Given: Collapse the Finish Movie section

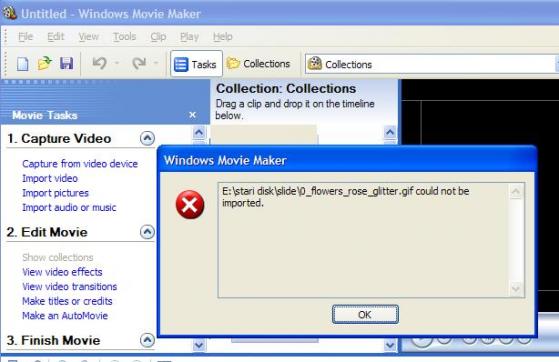Looking at the screenshot, I should (147, 340).
